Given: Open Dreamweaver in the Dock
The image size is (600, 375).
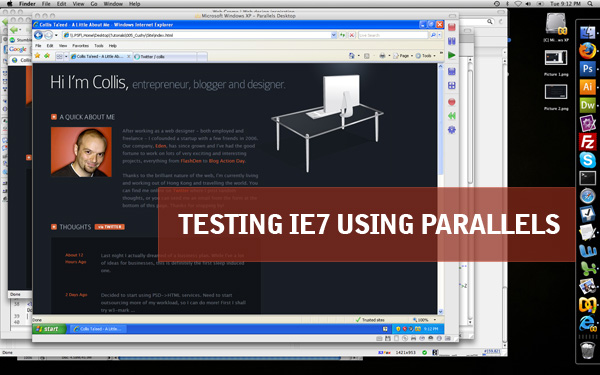Looking at the screenshot, I should (587, 105).
